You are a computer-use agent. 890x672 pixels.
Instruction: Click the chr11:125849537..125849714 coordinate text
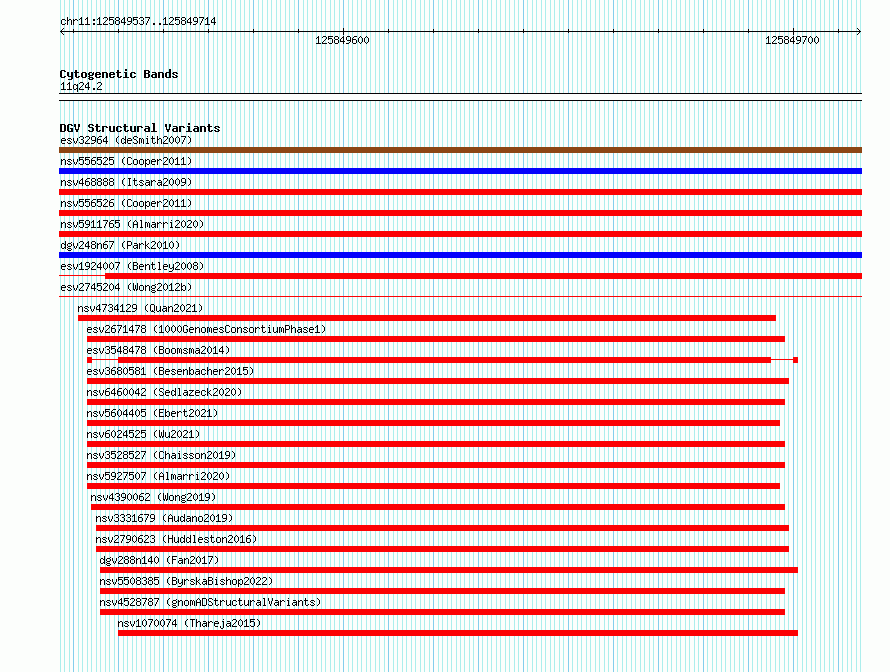point(138,22)
